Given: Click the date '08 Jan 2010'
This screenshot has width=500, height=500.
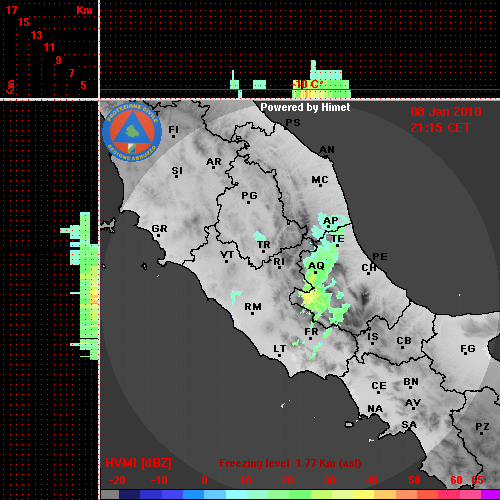Looking at the screenshot, I should (446, 112).
